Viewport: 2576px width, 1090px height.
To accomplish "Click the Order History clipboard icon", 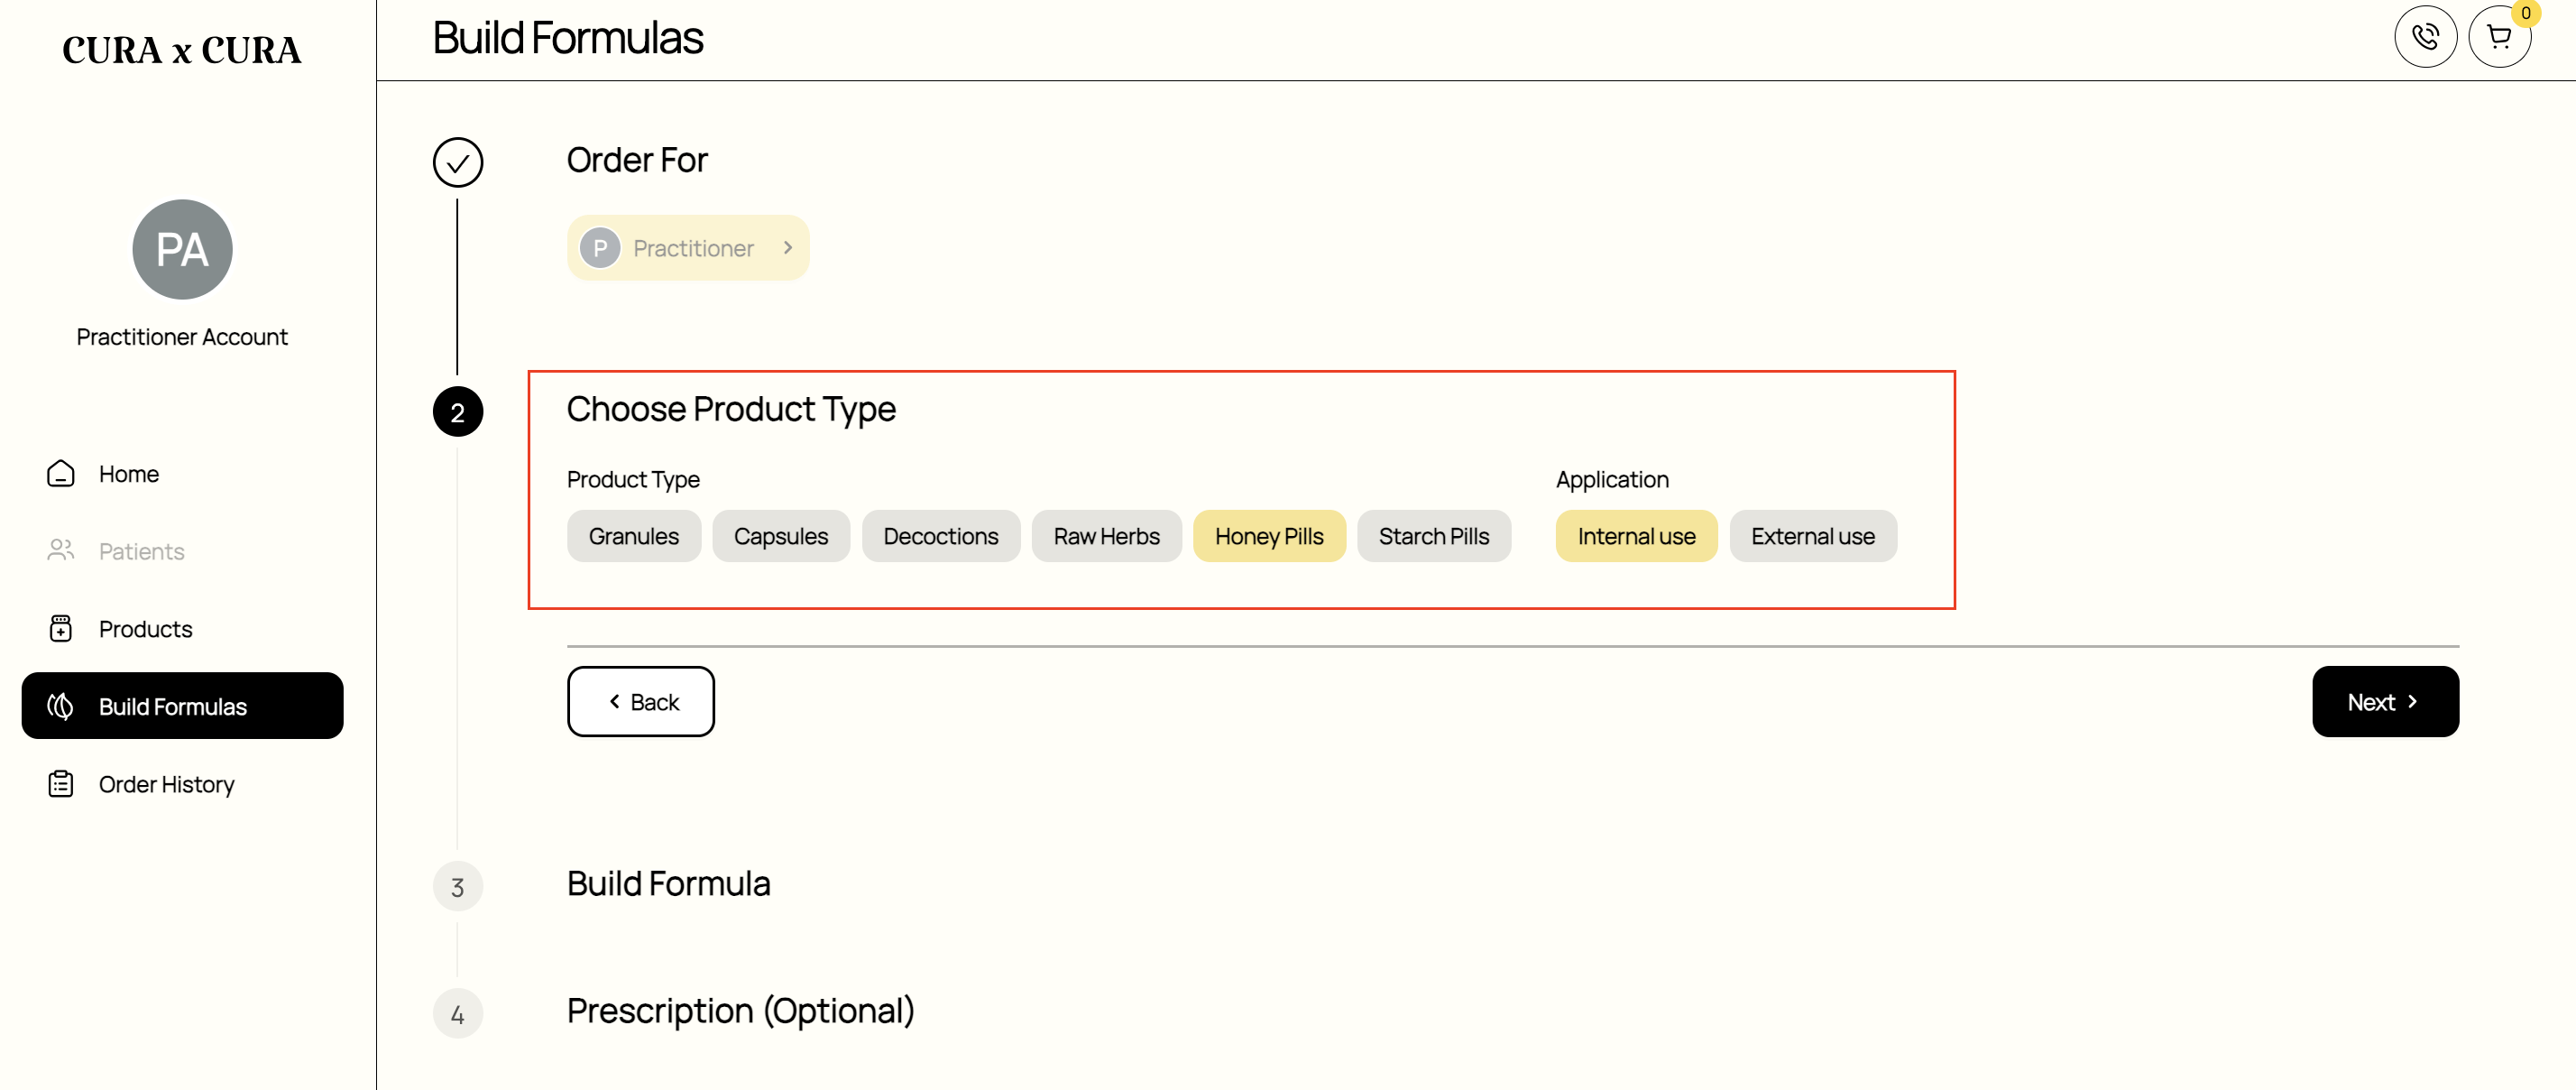I will [x=61, y=784].
